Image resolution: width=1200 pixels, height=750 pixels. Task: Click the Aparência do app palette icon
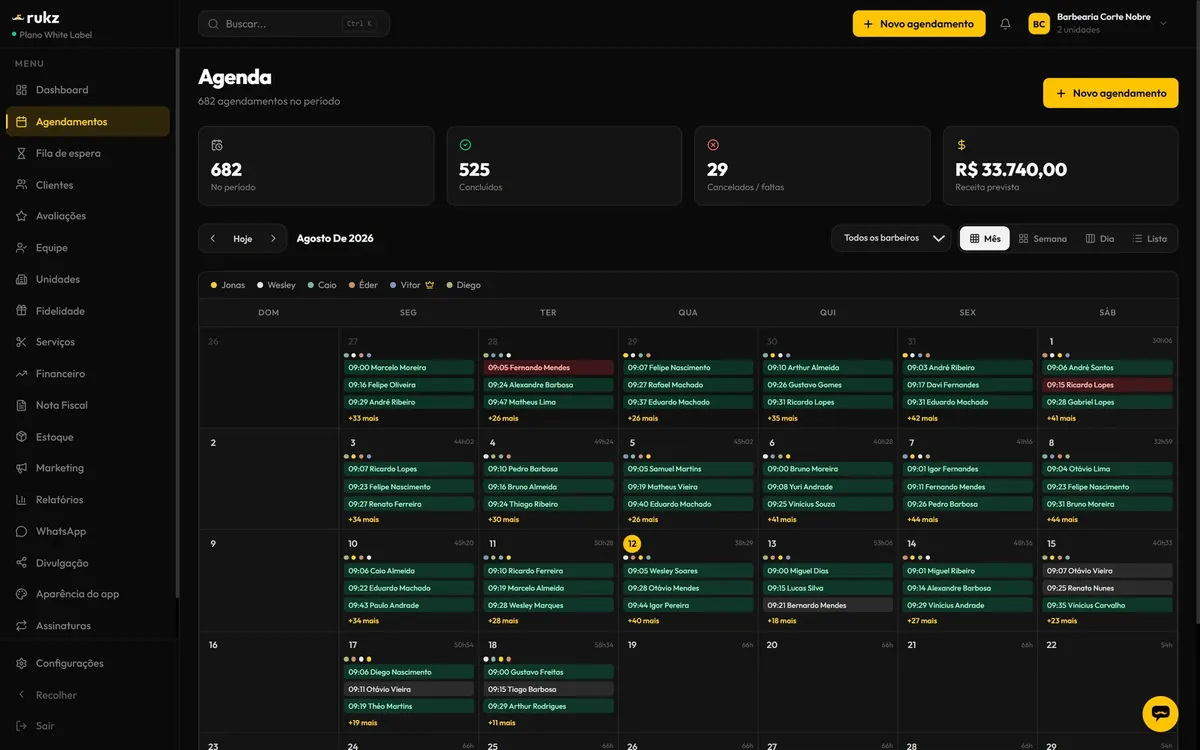(x=22, y=594)
